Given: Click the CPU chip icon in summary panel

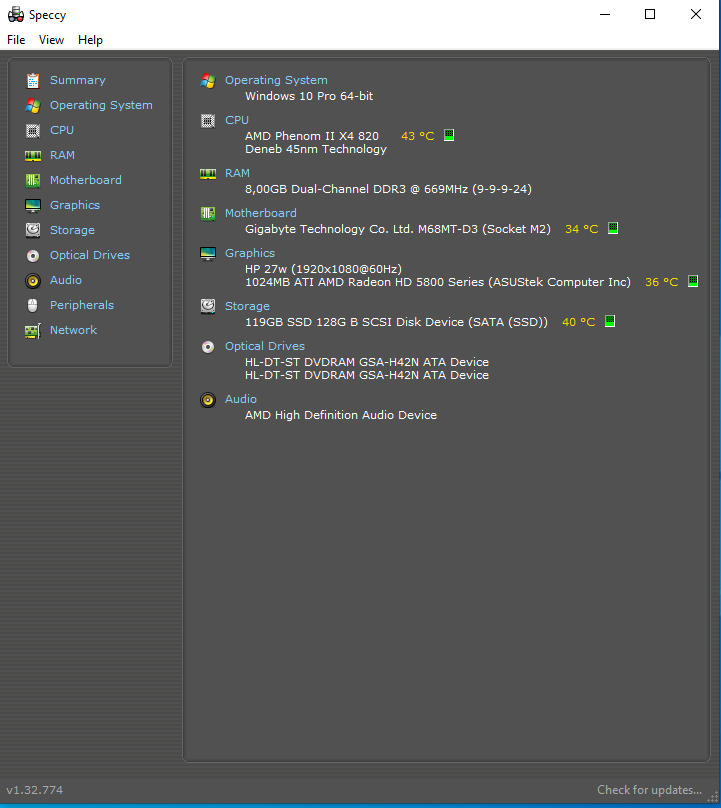Looking at the screenshot, I should 208,121.
